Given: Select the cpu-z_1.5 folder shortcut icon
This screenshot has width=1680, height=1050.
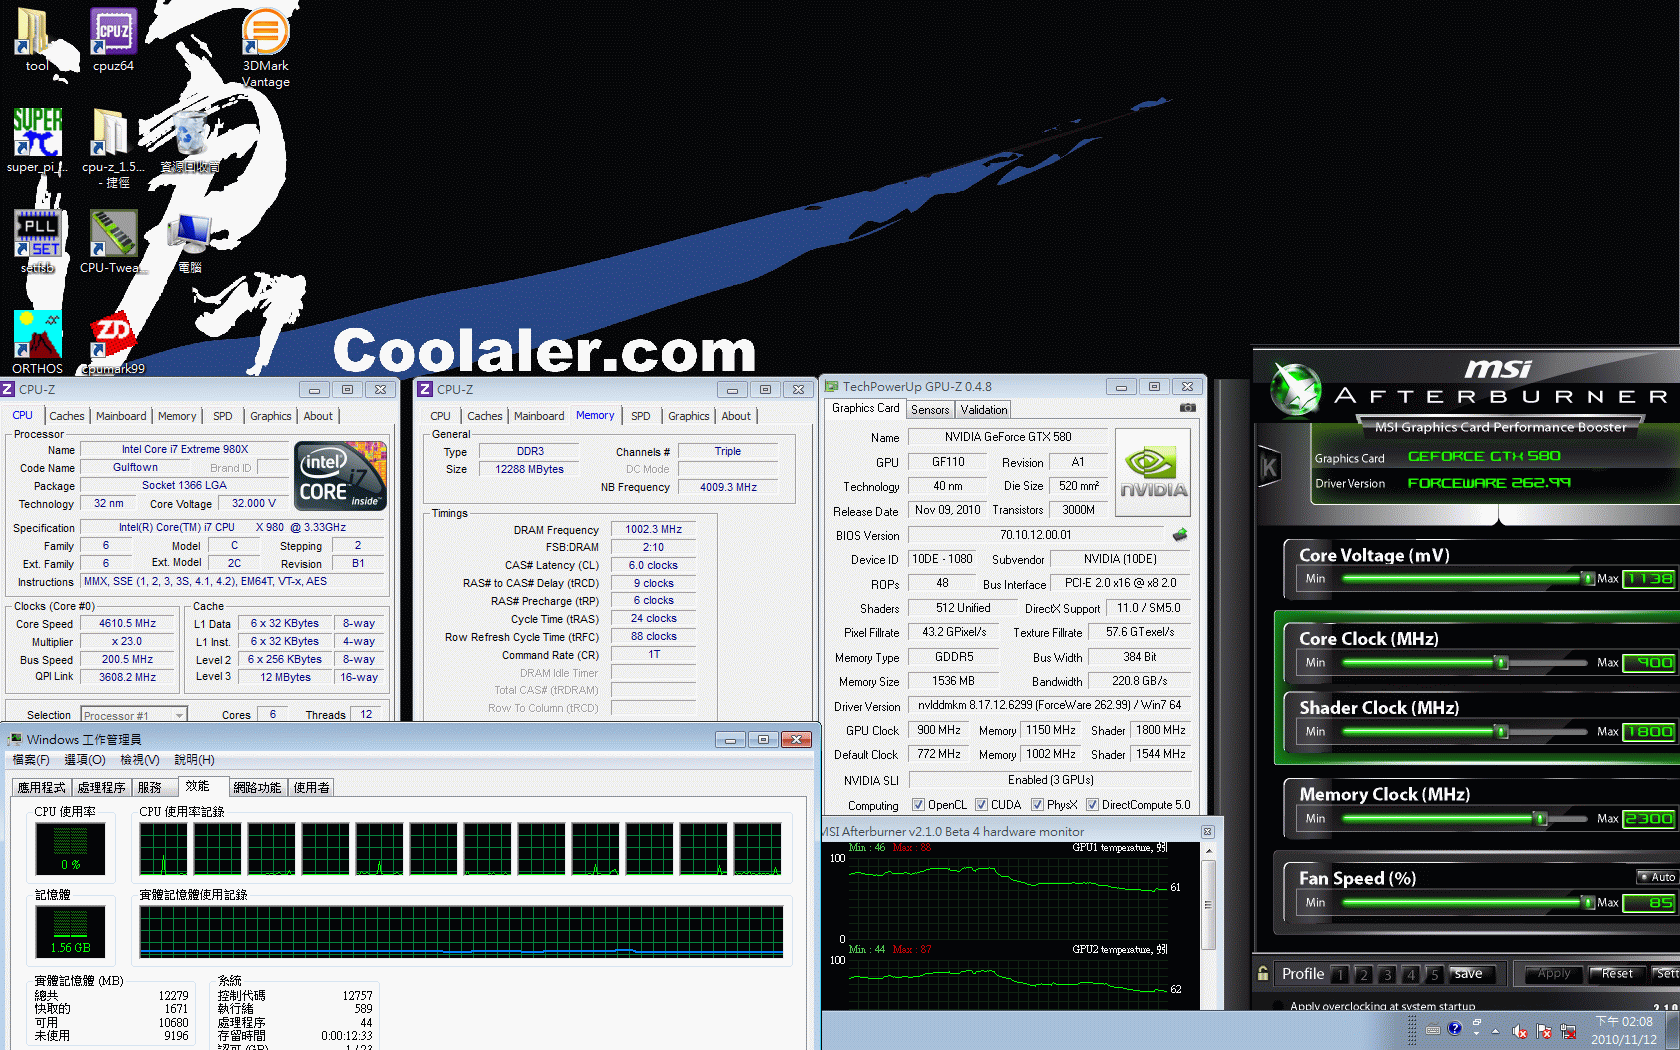Looking at the screenshot, I should pos(113,148).
